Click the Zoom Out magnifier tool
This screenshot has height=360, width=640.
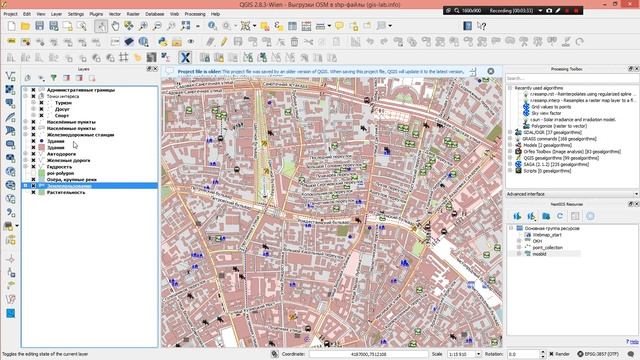click(x=157, y=26)
